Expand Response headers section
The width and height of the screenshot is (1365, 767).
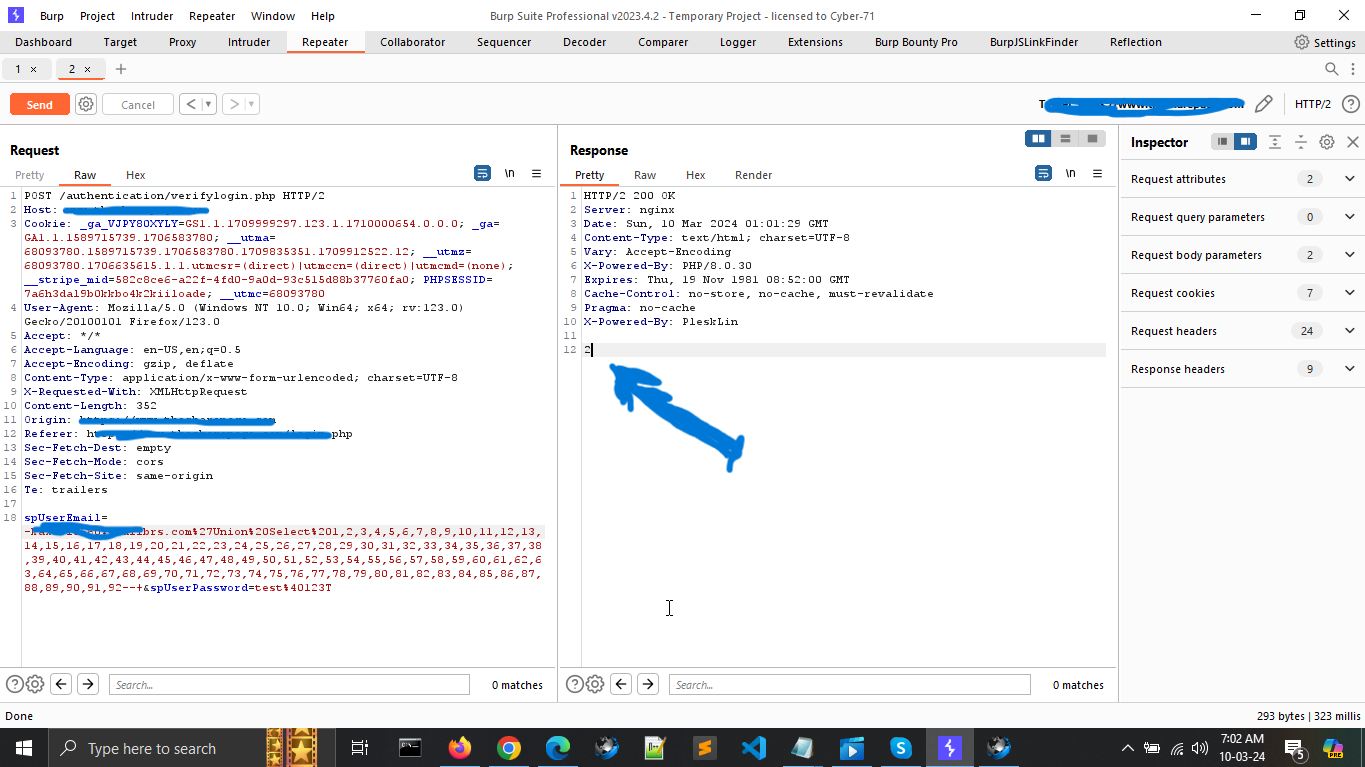tap(1349, 369)
